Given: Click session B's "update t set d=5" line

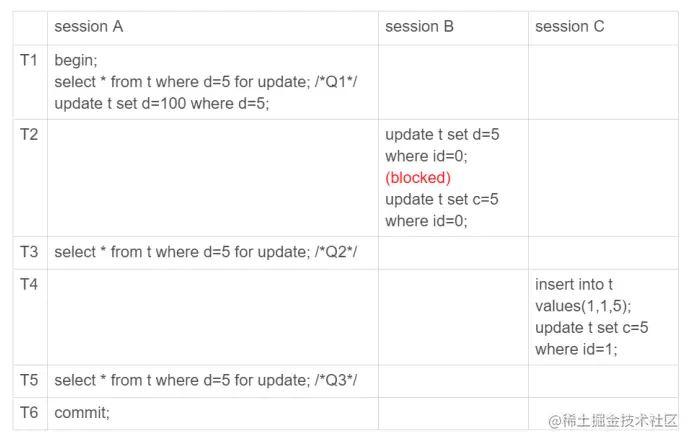Looking at the screenshot, I should [x=442, y=134].
